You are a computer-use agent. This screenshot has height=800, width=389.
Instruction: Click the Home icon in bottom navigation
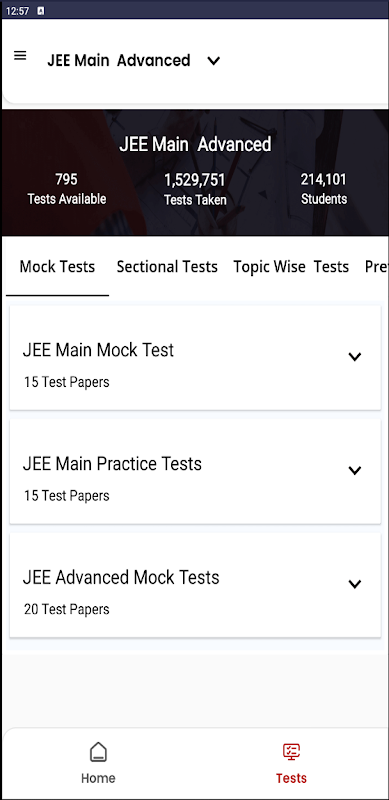point(98,752)
